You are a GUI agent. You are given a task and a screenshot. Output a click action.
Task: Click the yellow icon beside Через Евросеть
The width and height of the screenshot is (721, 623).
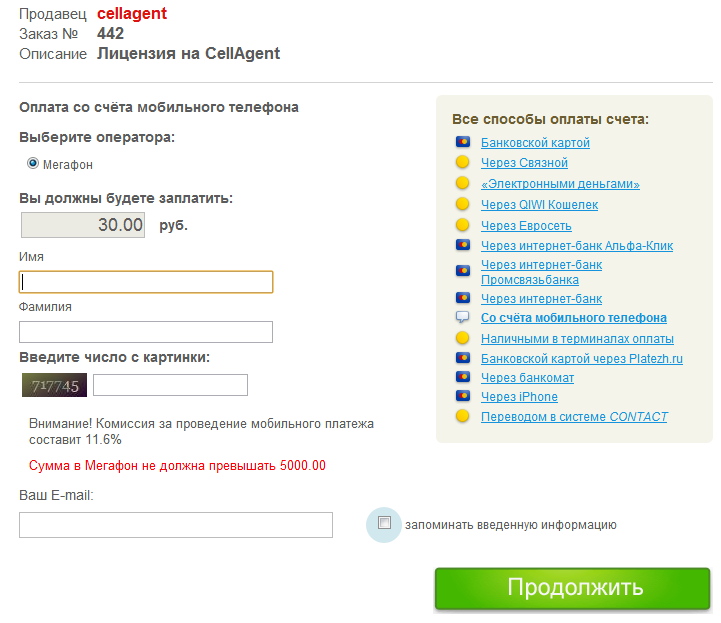click(462, 225)
